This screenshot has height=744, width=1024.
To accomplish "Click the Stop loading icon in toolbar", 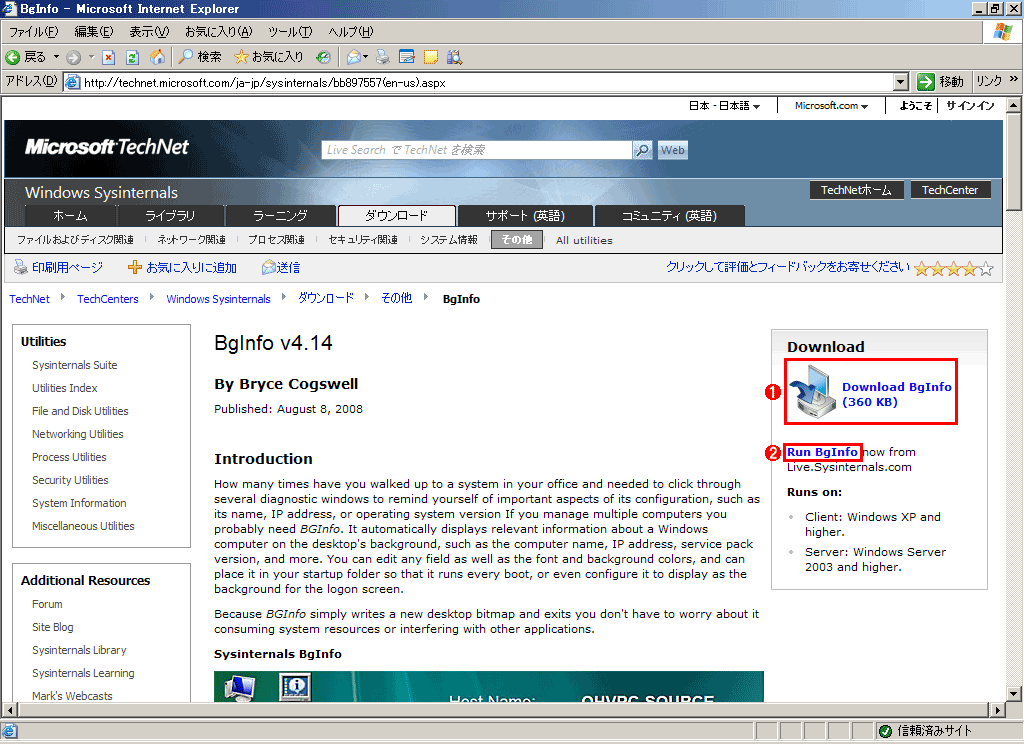I will [x=109, y=57].
